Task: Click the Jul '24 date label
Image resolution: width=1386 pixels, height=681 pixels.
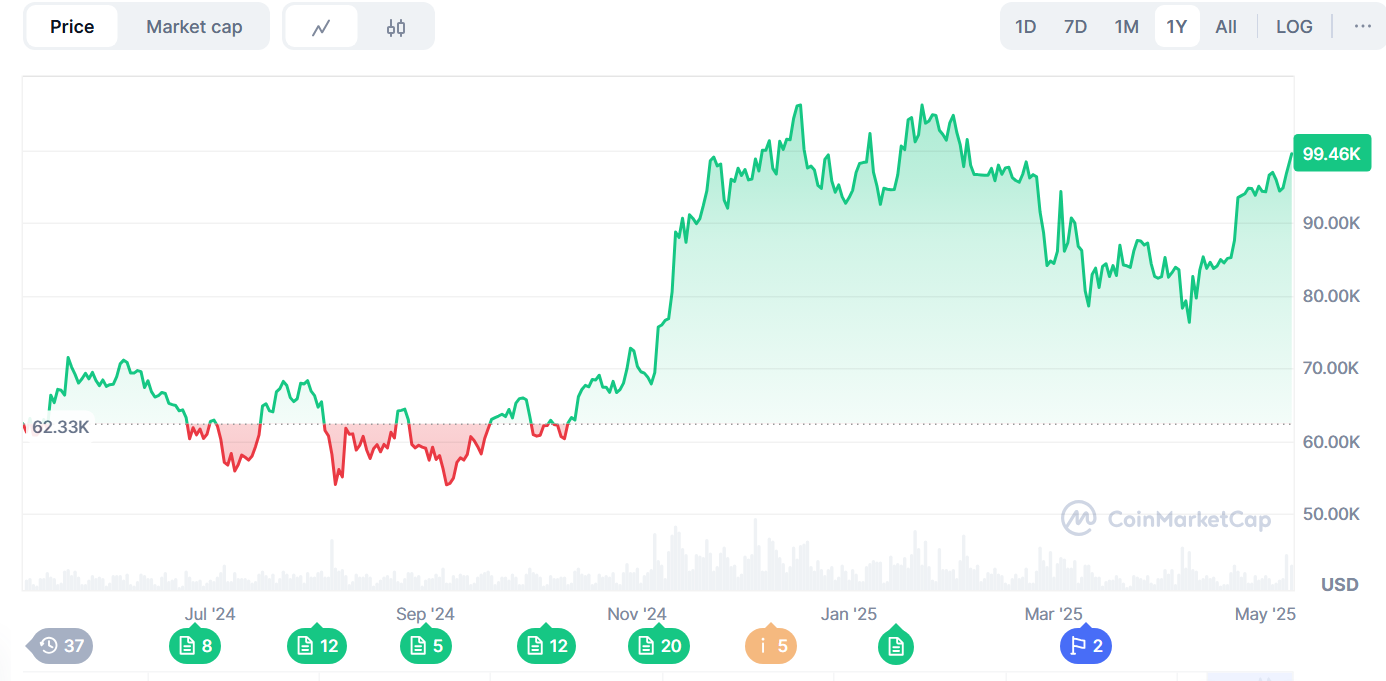Action: coord(210,614)
